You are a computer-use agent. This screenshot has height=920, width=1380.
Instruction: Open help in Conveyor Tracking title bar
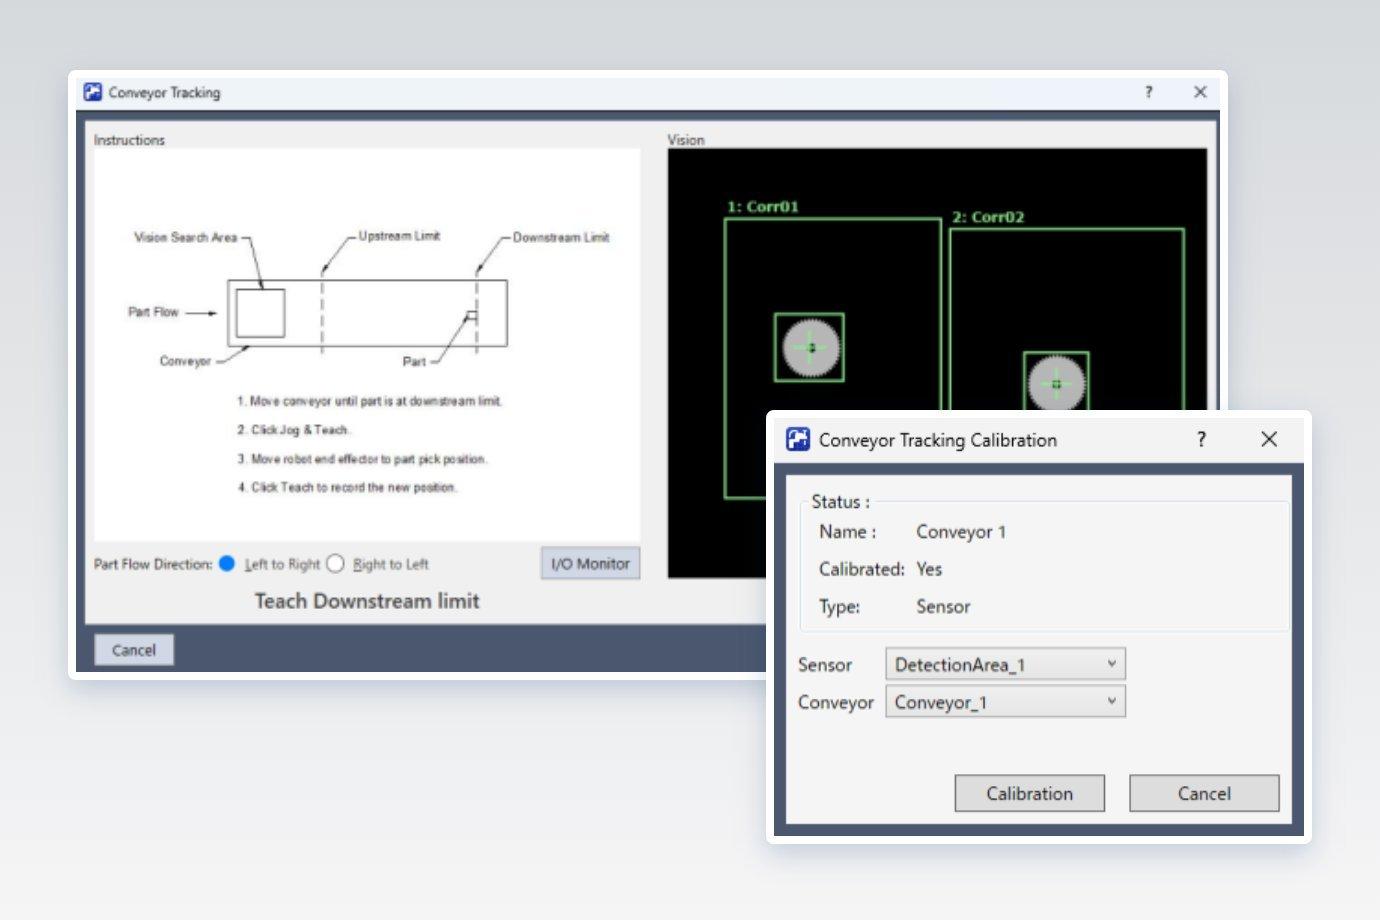(x=1148, y=92)
